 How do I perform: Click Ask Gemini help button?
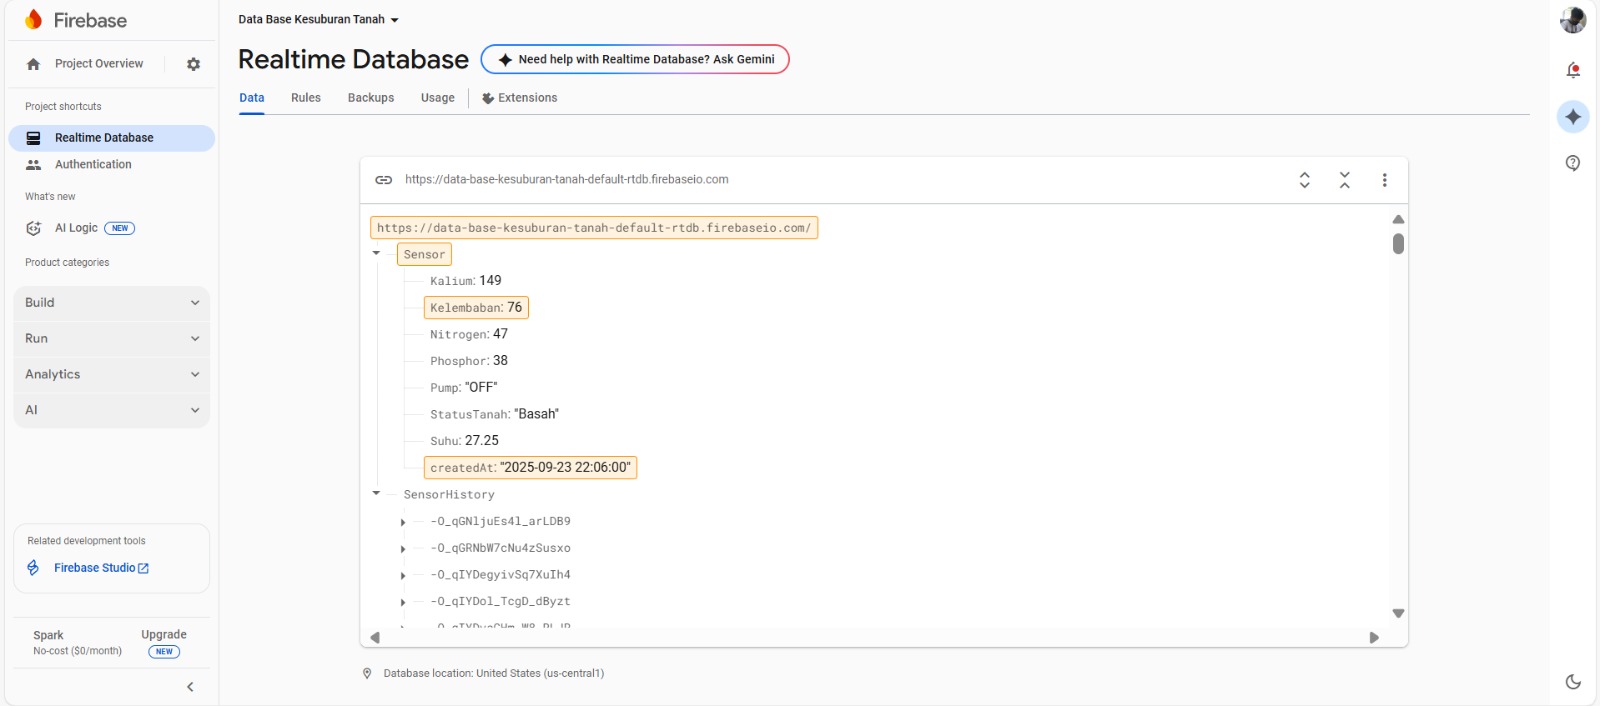coord(635,60)
